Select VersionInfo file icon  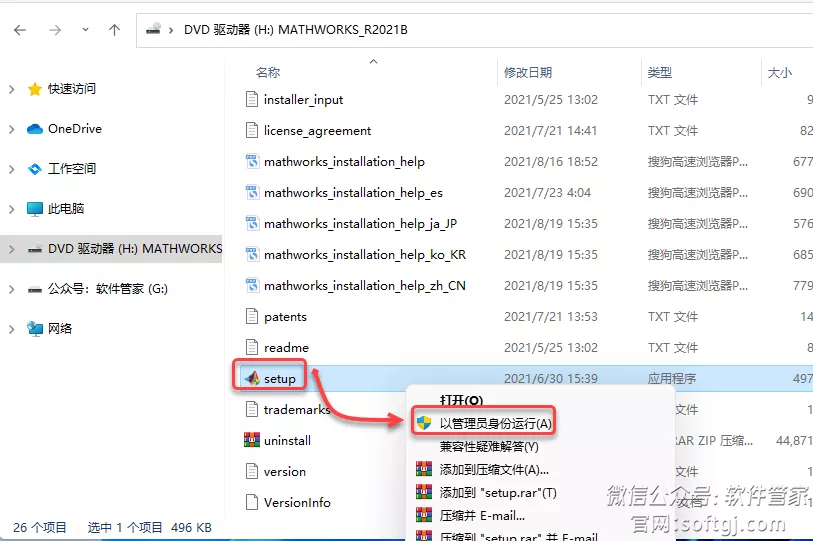(x=252, y=502)
